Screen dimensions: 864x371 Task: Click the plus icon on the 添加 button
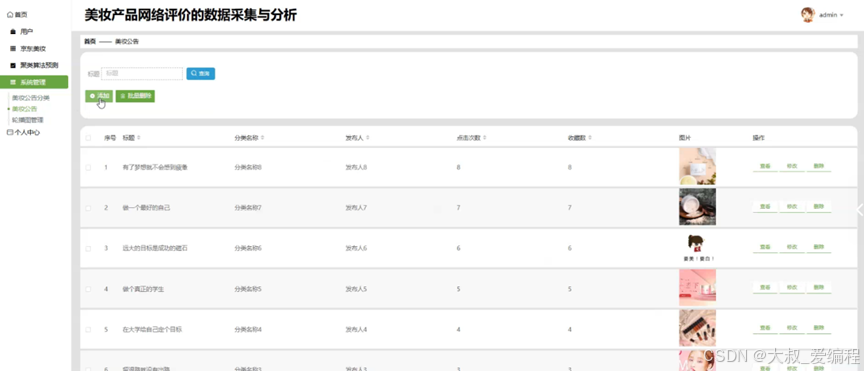[x=93, y=96]
